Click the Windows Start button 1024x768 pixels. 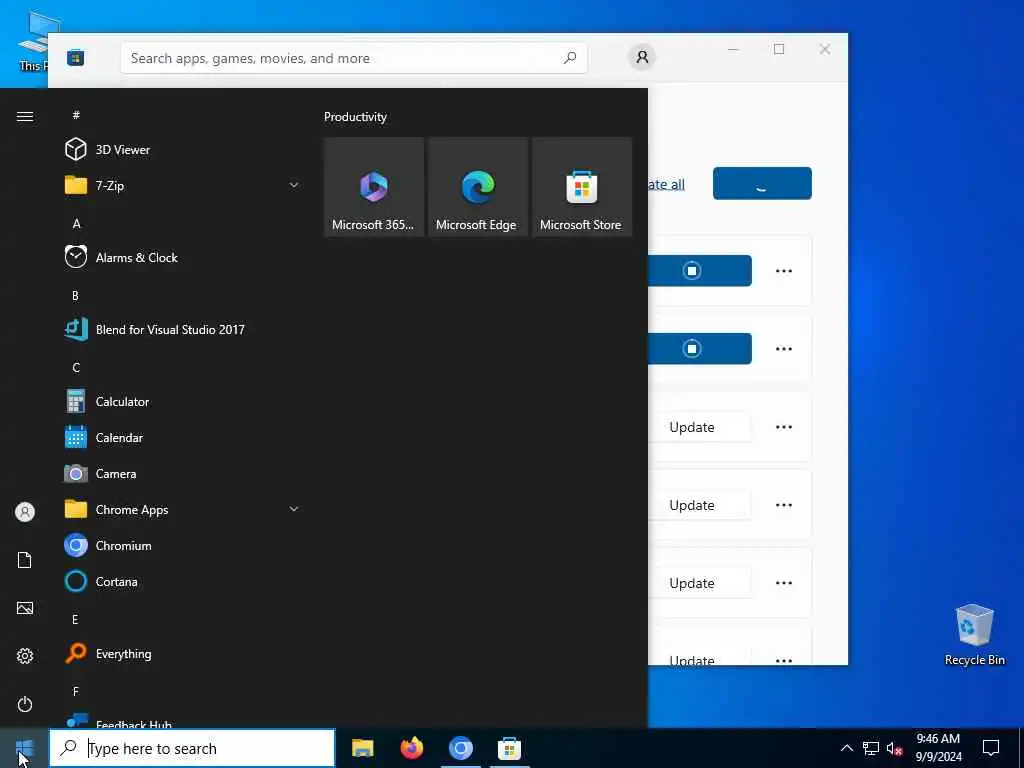(x=24, y=748)
